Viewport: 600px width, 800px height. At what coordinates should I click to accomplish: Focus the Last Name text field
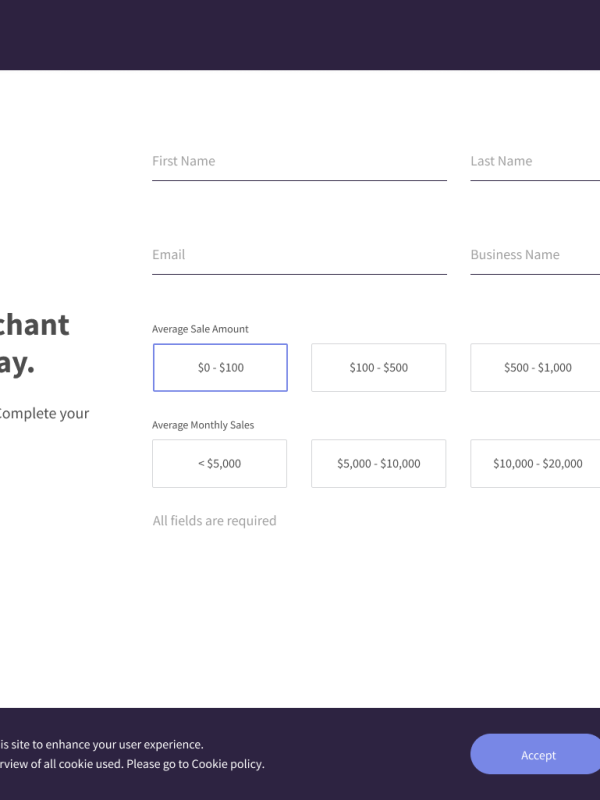point(535,162)
